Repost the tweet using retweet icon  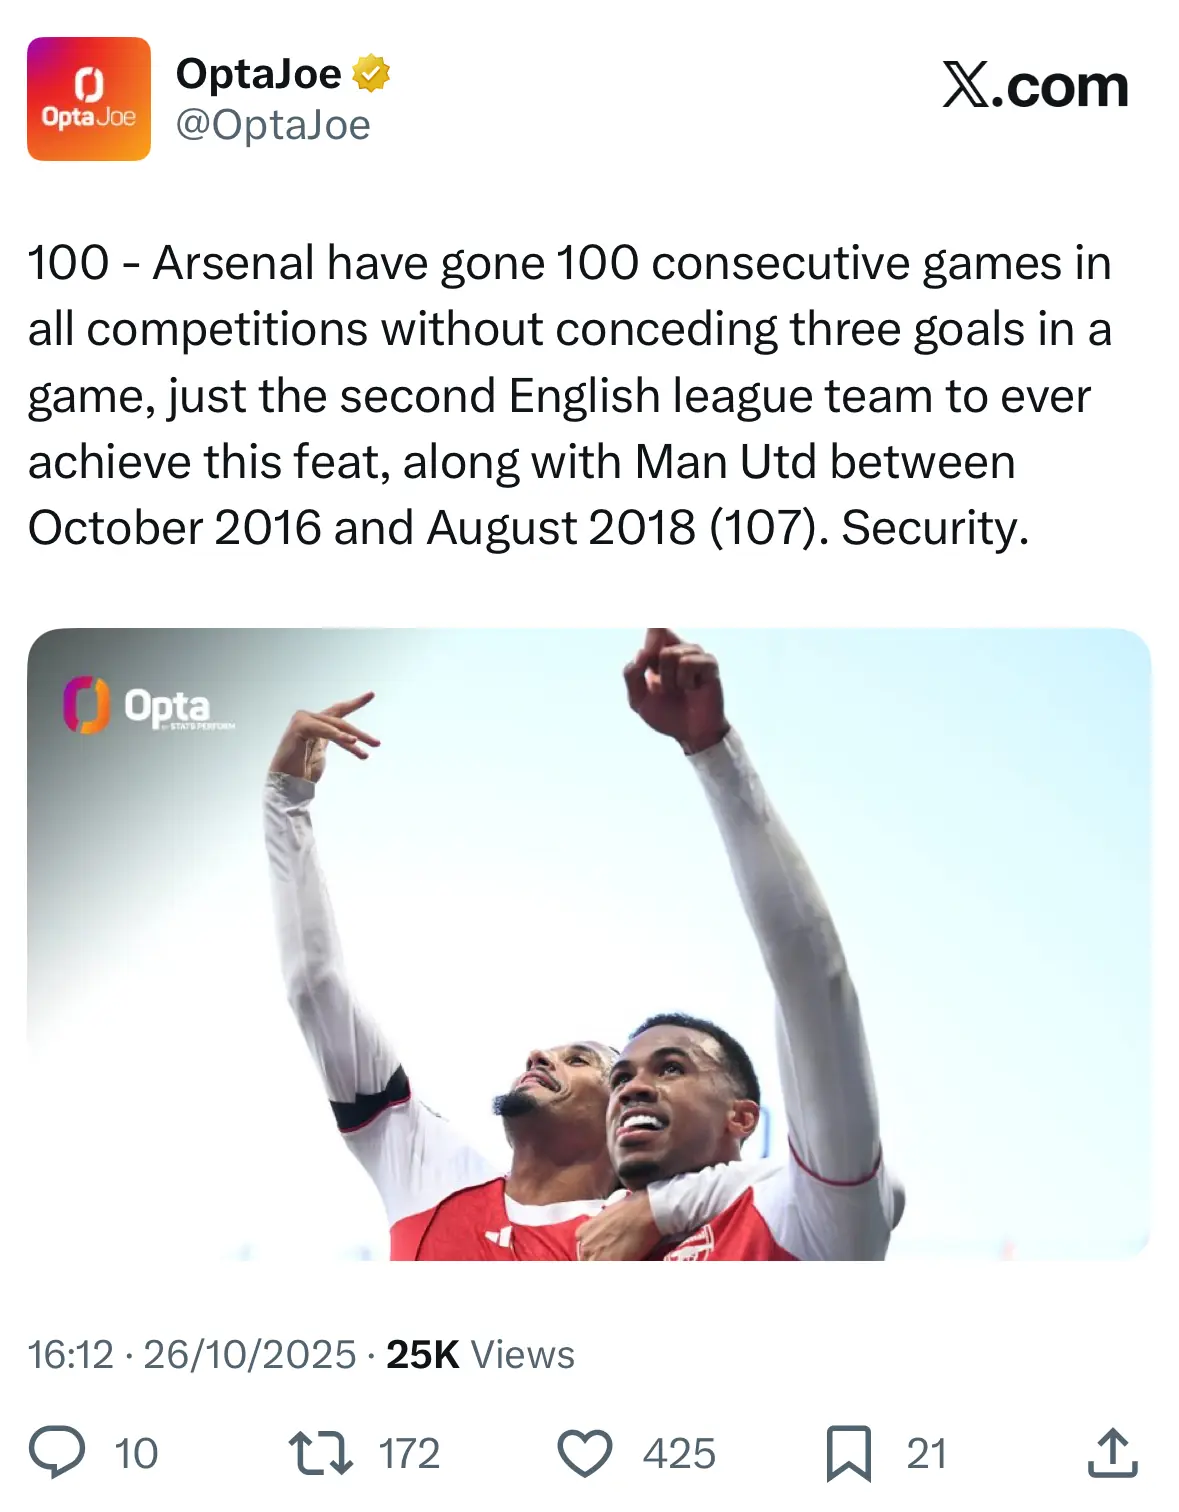[x=320, y=1453]
